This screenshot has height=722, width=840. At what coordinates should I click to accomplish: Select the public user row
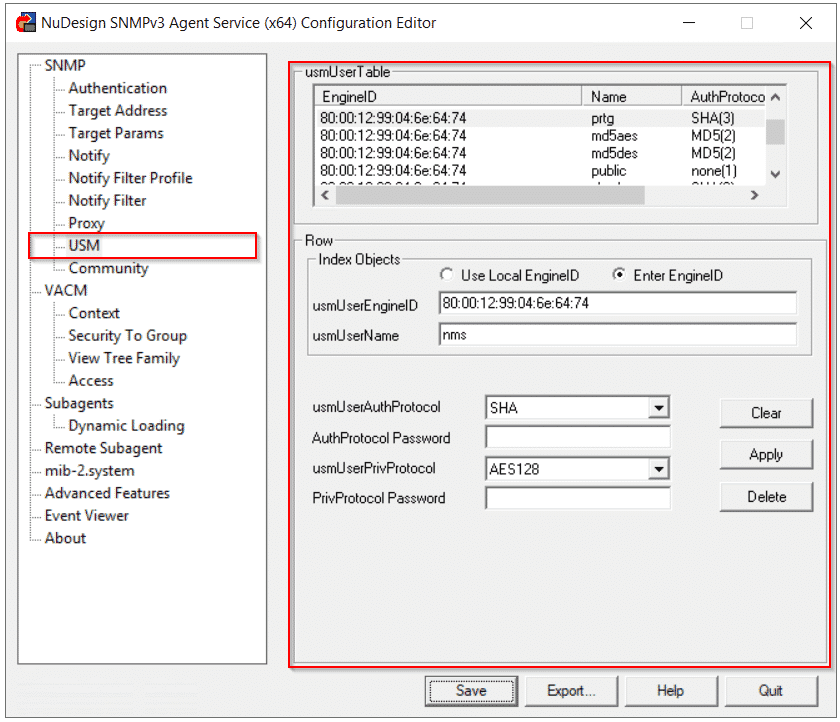(539, 171)
